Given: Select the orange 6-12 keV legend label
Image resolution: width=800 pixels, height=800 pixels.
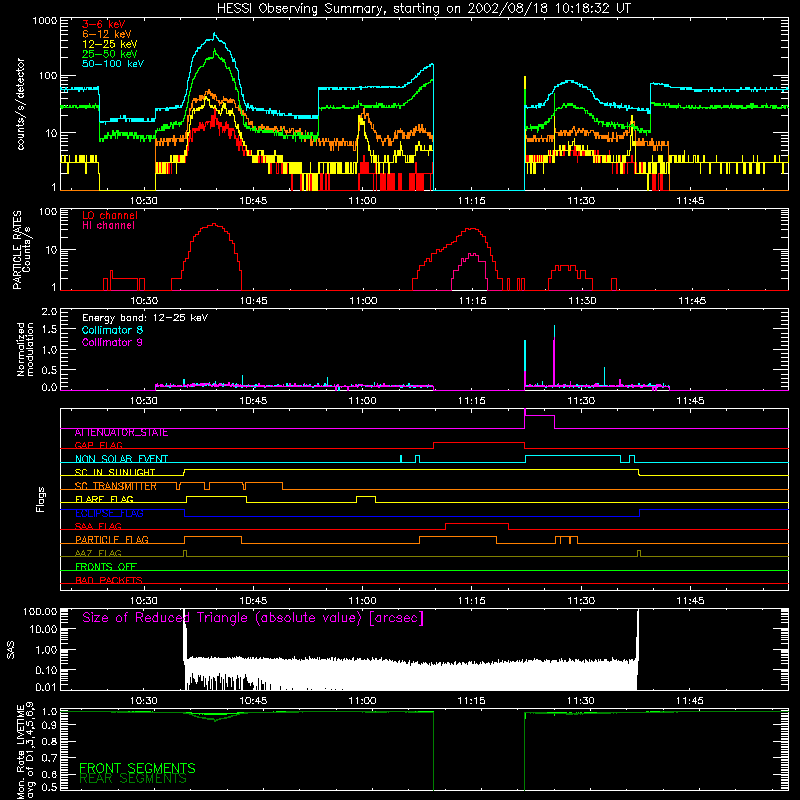Looking at the screenshot, I should [x=107, y=34].
